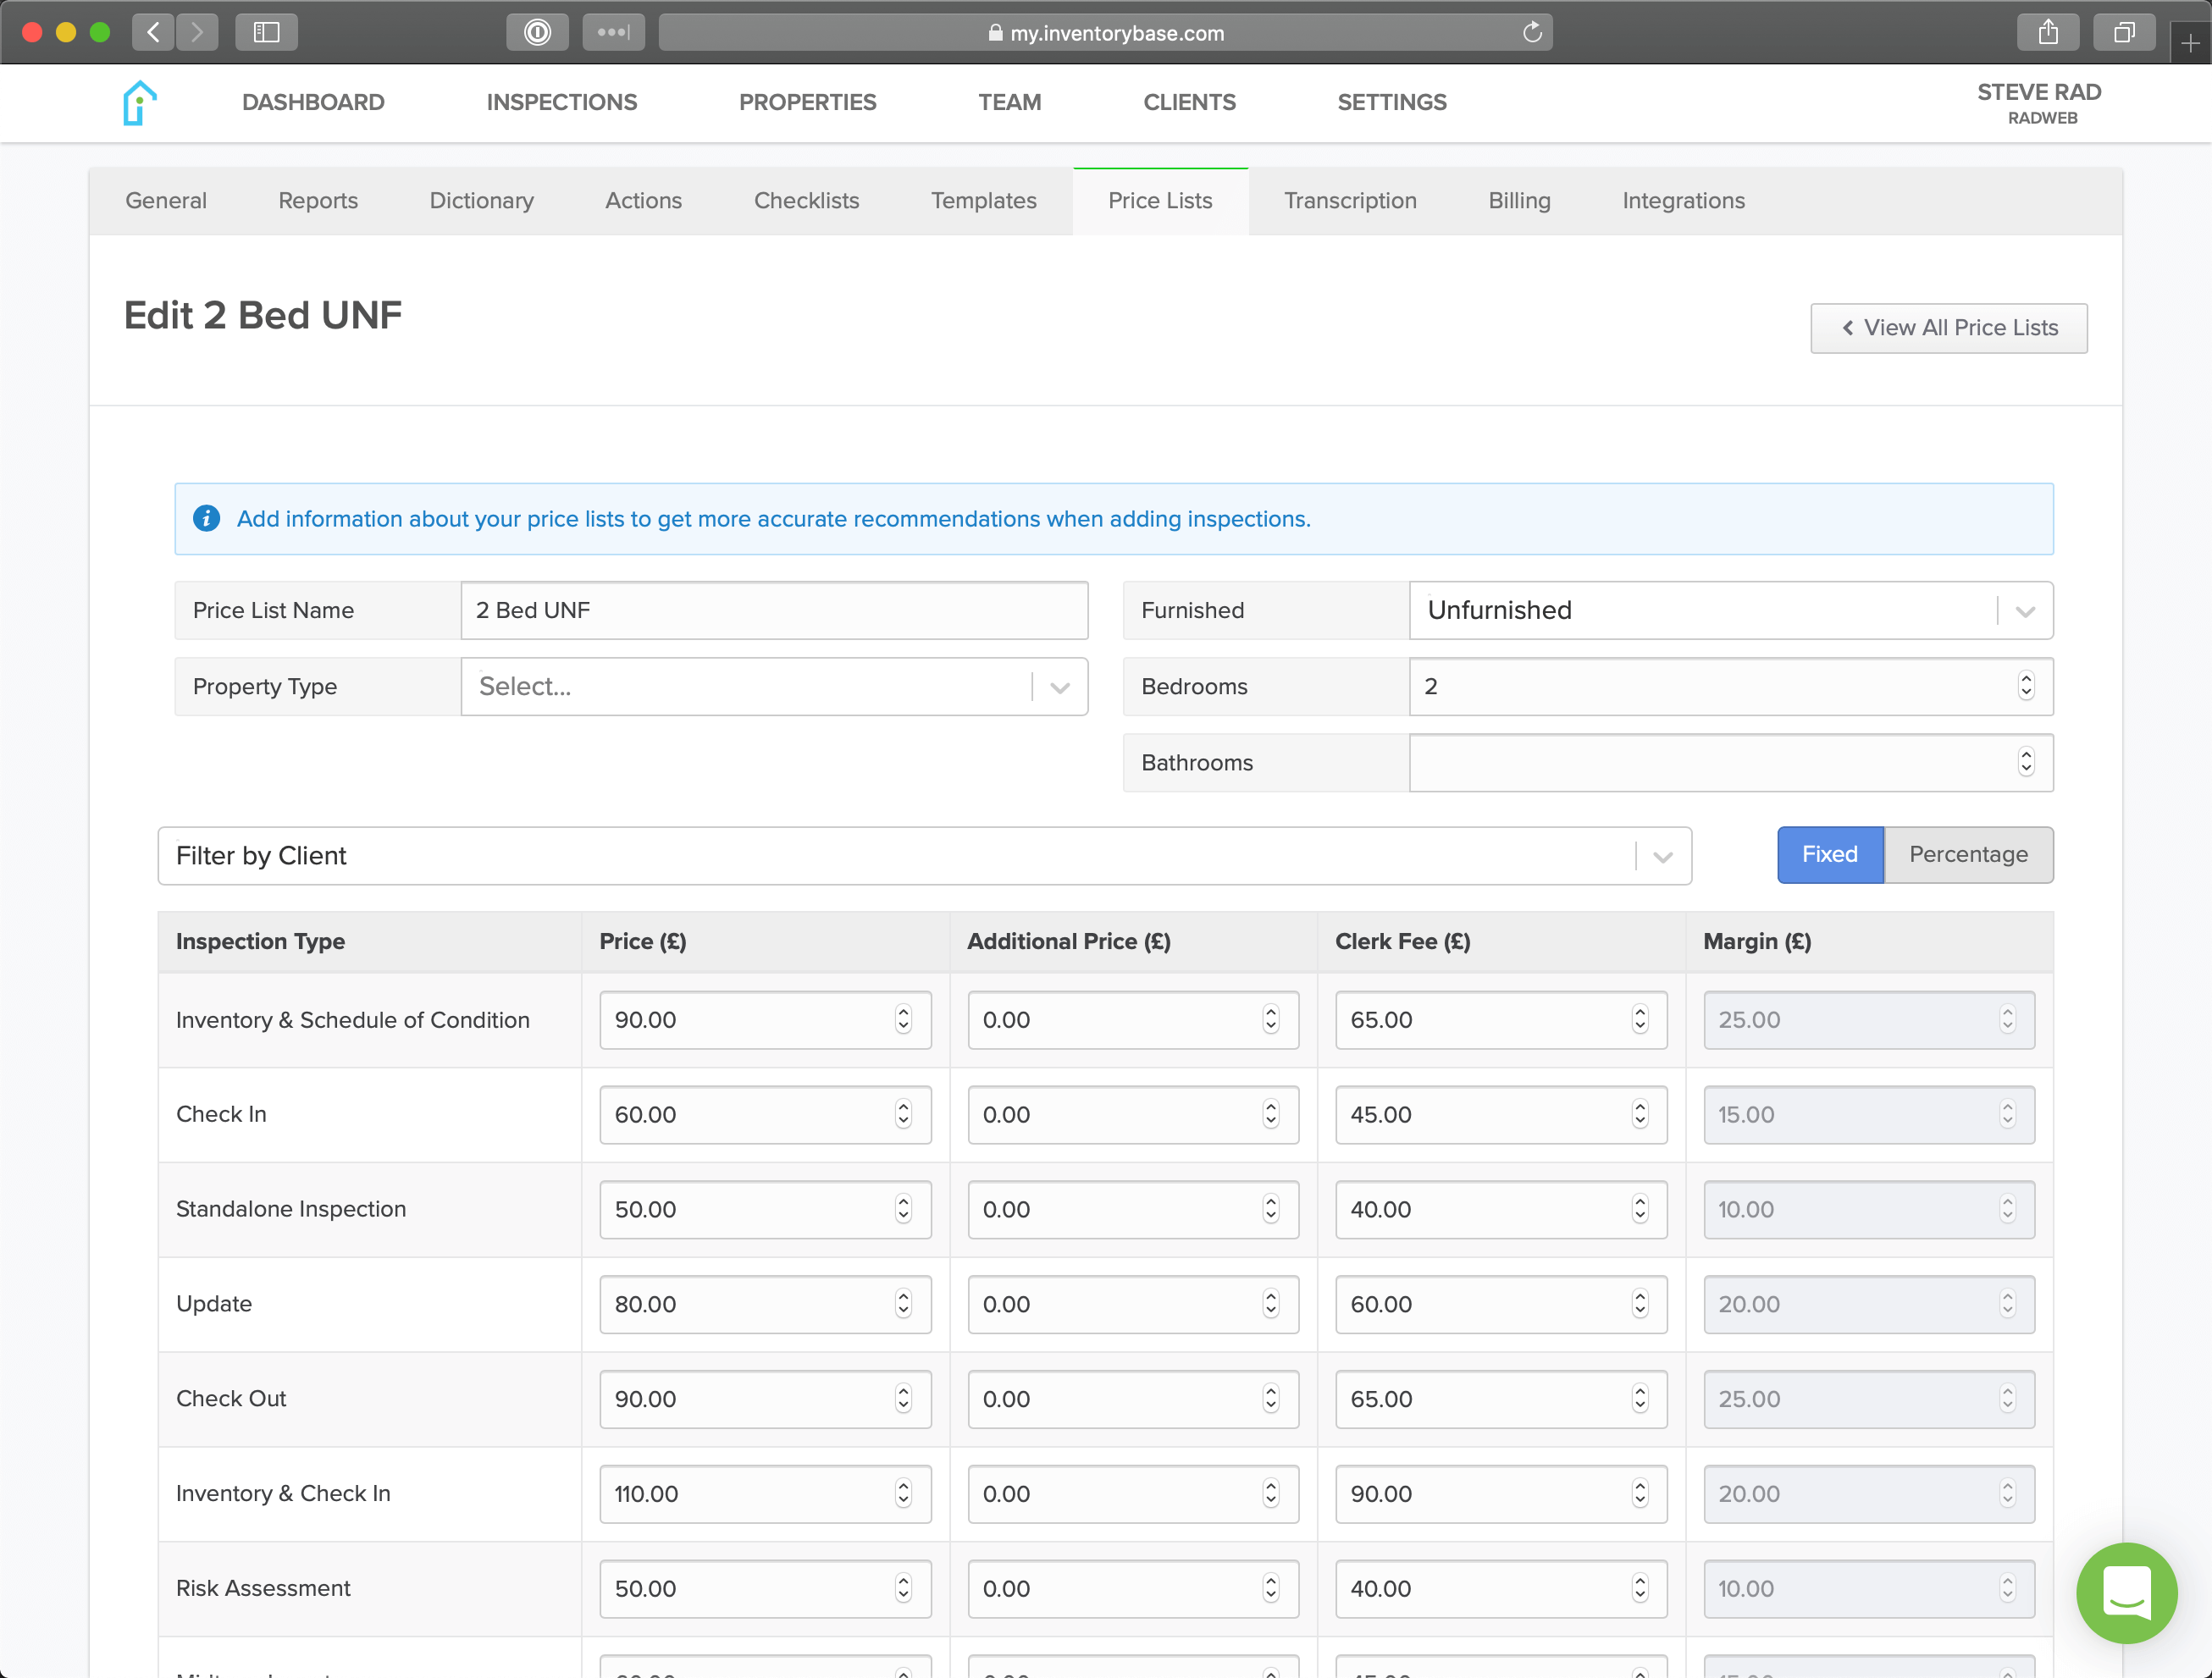Adjust the Bedrooms stepper arrows
Viewport: 2212px width, 1678px height.
pyautogui.click(x=2025, y=686)
